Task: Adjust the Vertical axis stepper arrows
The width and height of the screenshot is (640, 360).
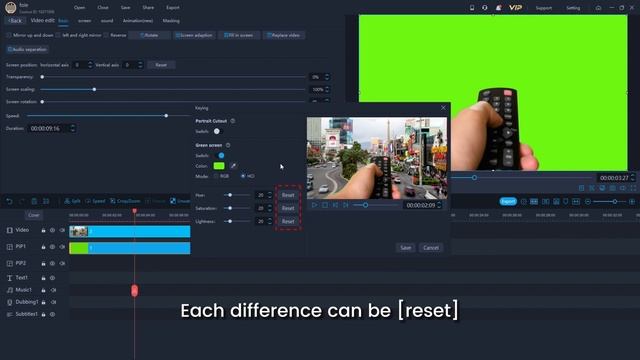Action: tap(140, 65)
